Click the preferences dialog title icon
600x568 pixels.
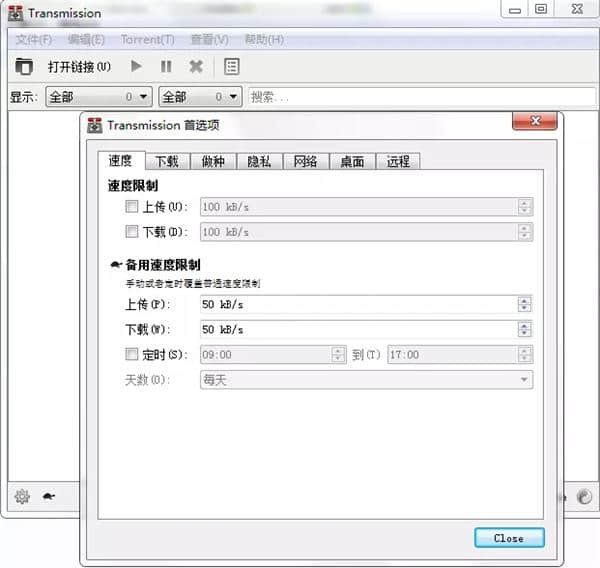pos(95,125)
